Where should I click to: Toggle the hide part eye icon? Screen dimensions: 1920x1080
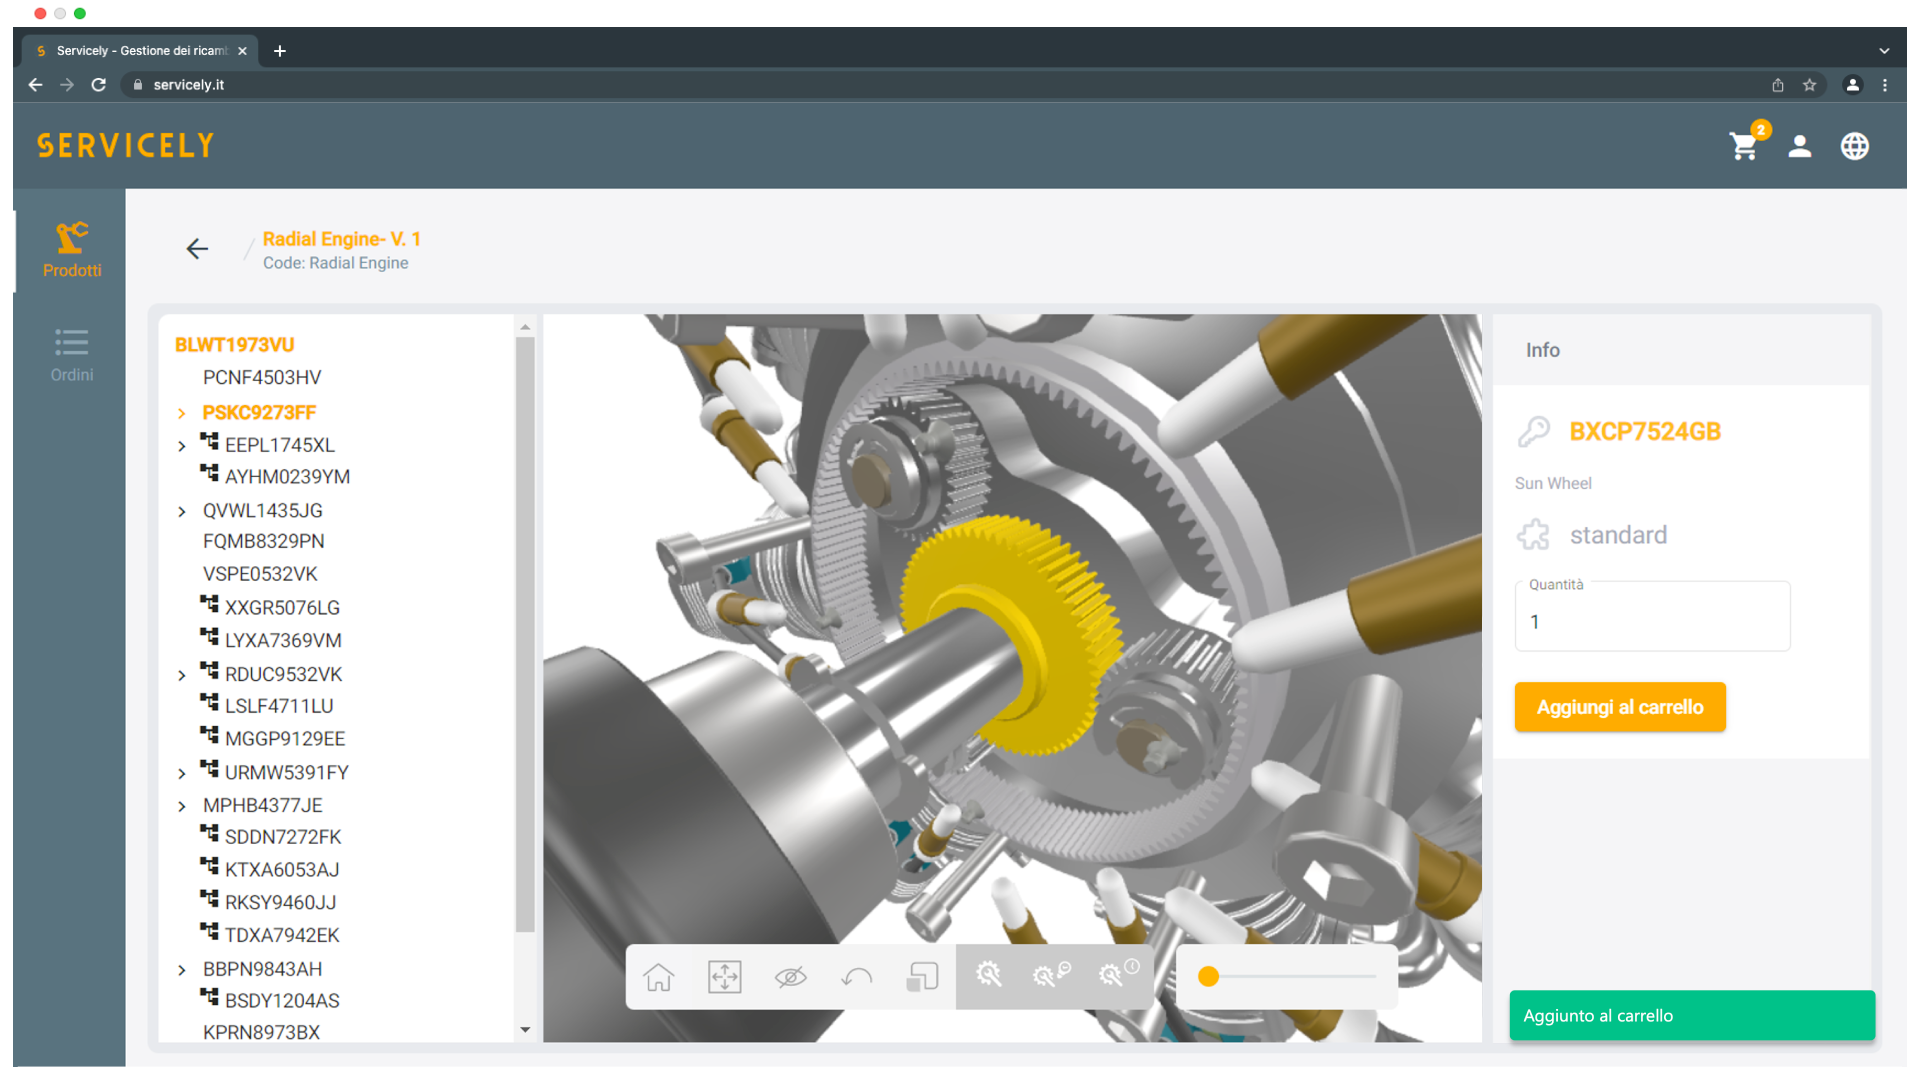[x=790, y=977]
